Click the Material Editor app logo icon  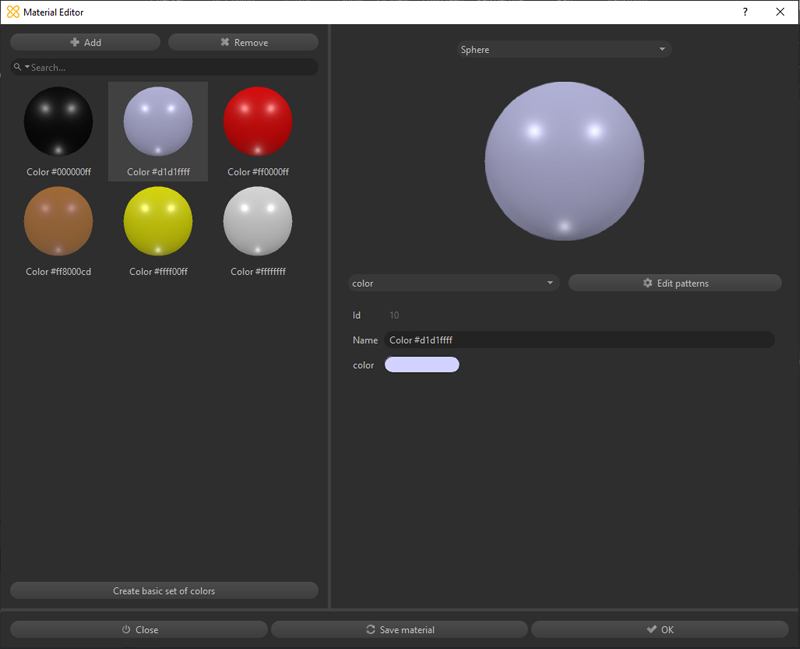point(13,12)
